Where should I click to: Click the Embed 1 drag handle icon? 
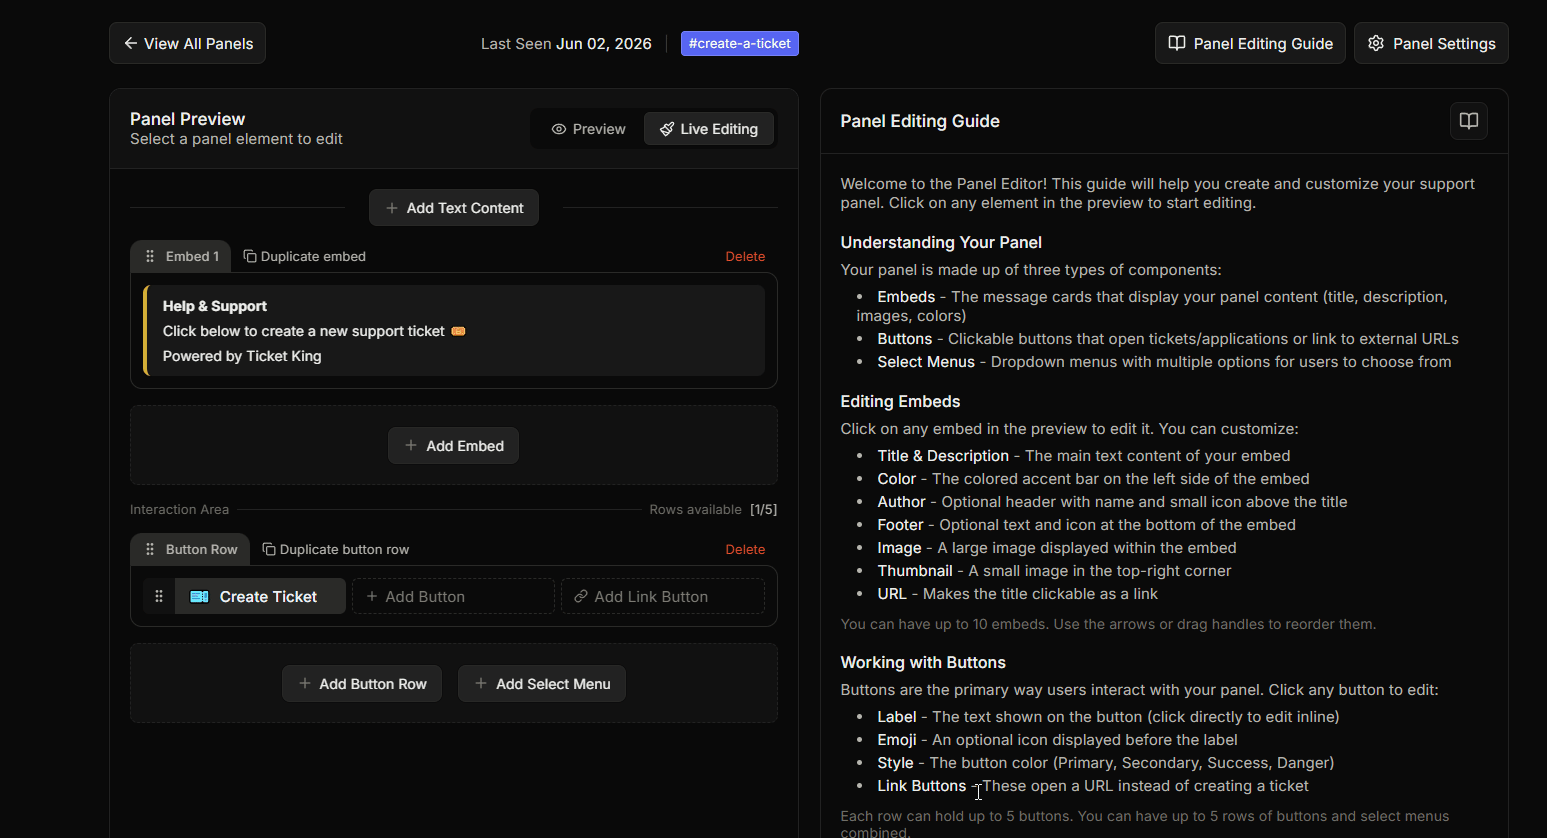pos(150,256)
